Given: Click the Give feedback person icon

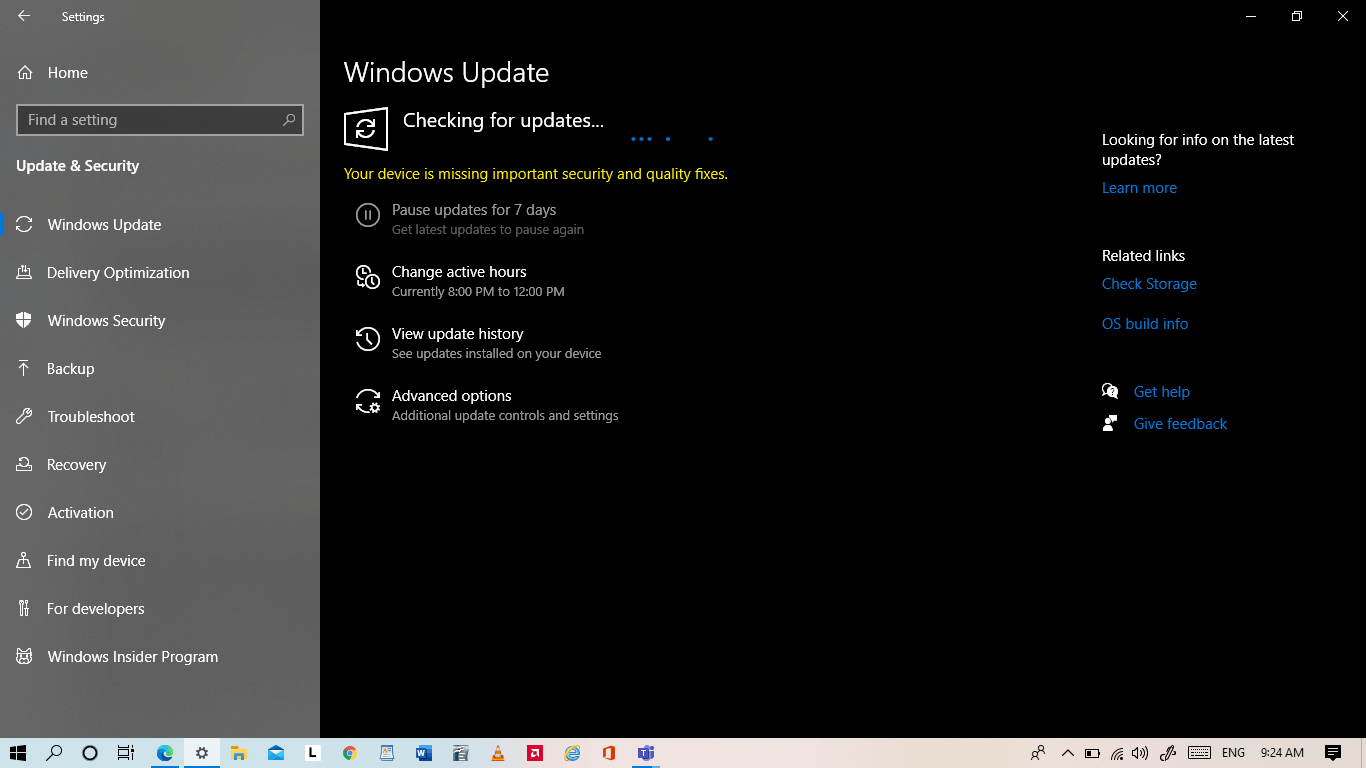Looking at the screenshot, I should click(x=1110, y=423).
